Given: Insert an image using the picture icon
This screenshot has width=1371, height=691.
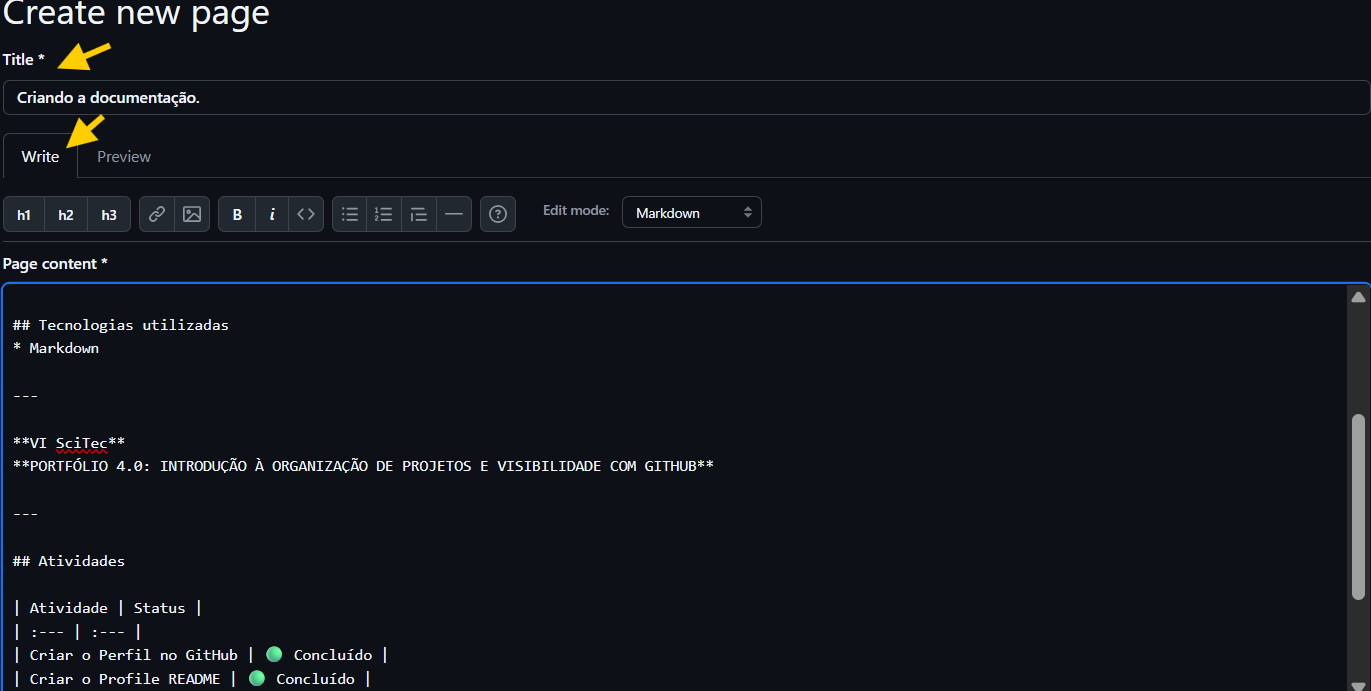Looking at the screenshot, I should [x=192, y=214].
